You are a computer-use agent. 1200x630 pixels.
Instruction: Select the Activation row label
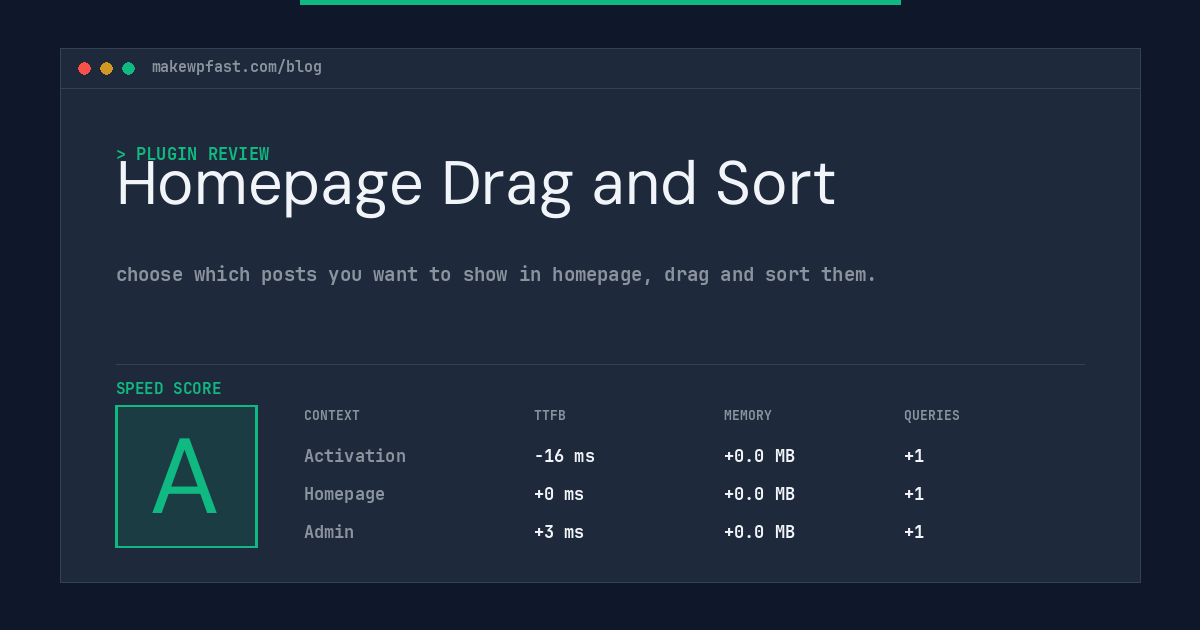355,456
